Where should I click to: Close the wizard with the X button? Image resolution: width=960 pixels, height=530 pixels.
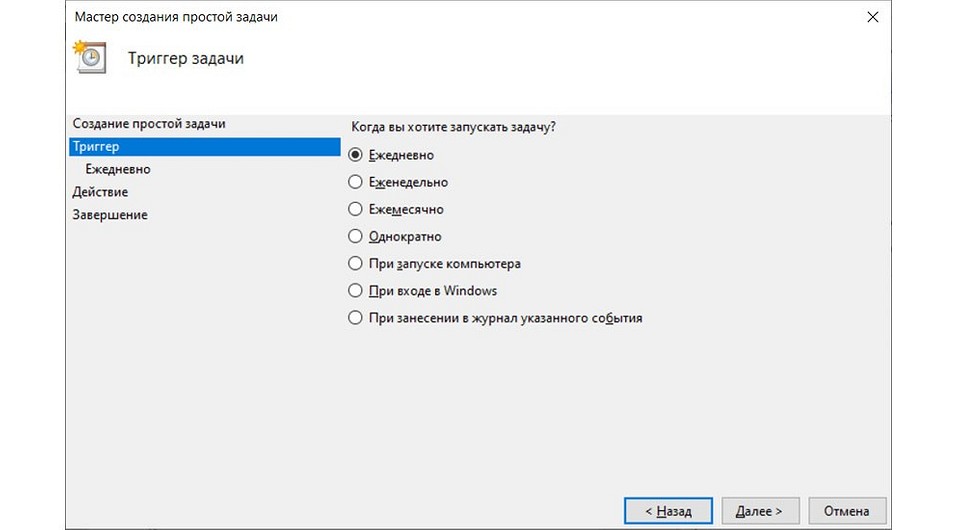(873, 18)
